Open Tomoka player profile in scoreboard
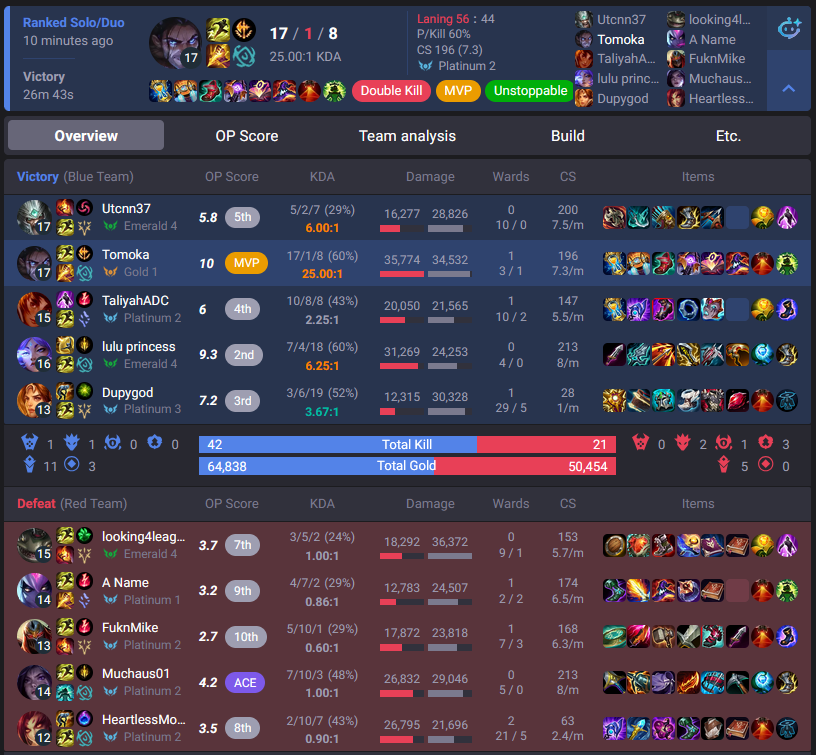Screen dimensions: 816x755 tap(125, 254)
